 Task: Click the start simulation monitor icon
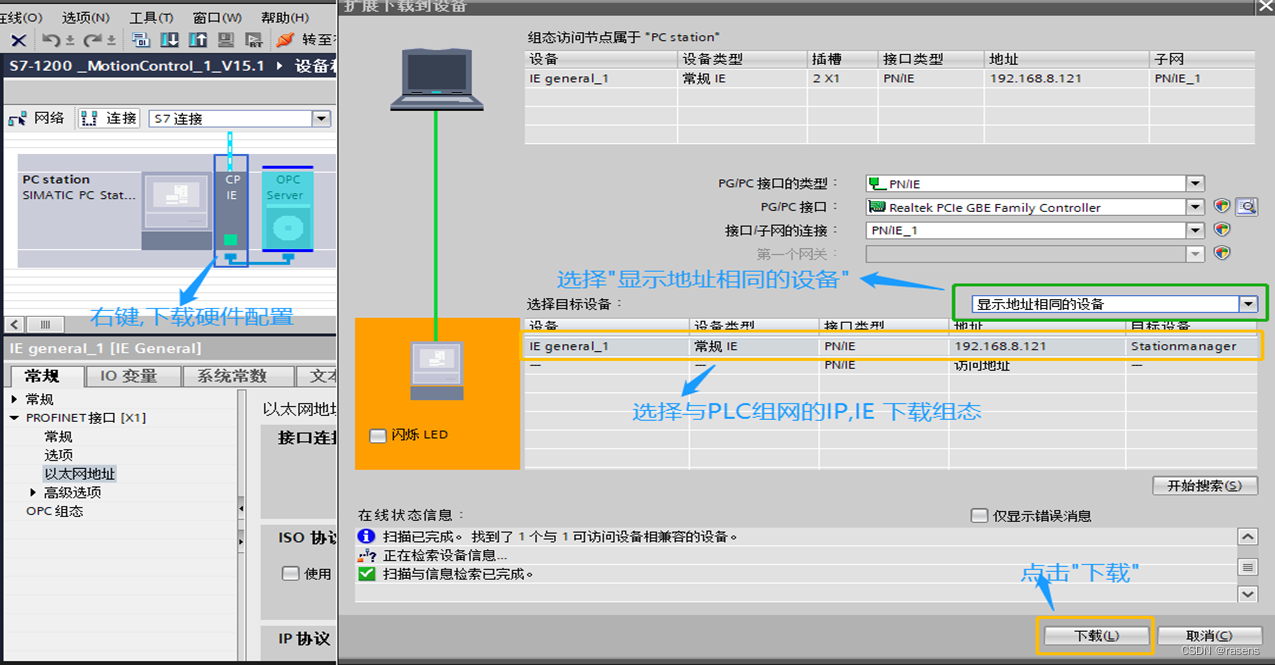(x=226, y=40)
